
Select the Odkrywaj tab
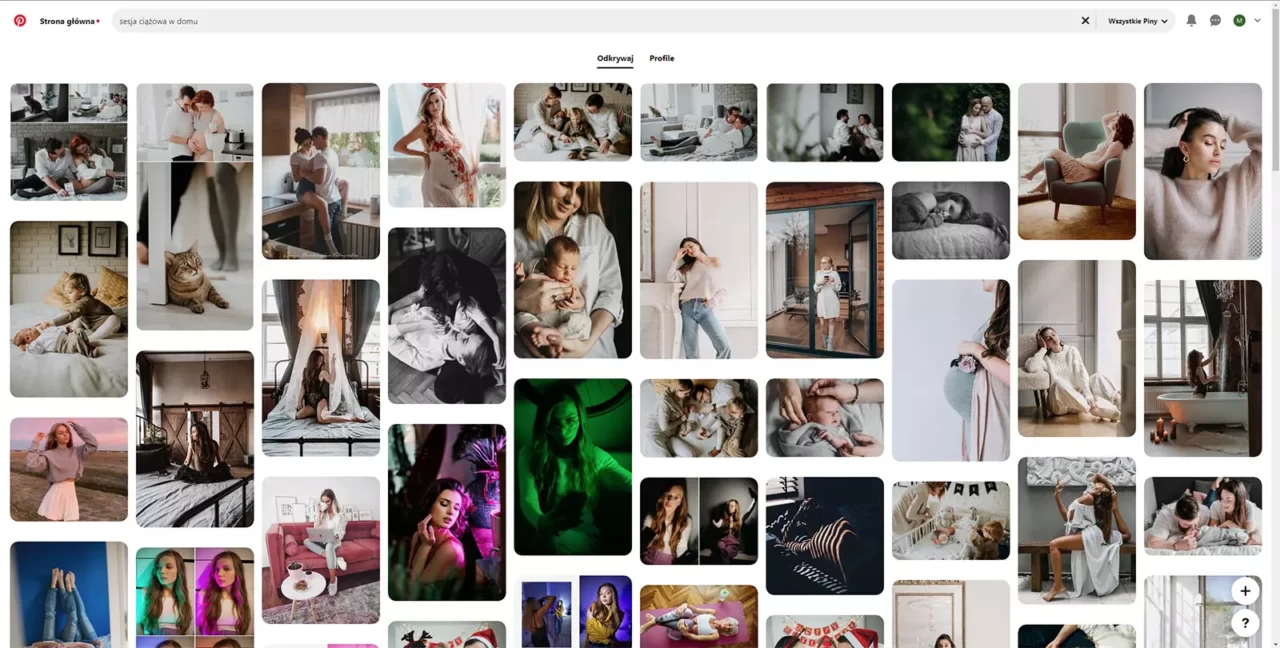(614, 58)
